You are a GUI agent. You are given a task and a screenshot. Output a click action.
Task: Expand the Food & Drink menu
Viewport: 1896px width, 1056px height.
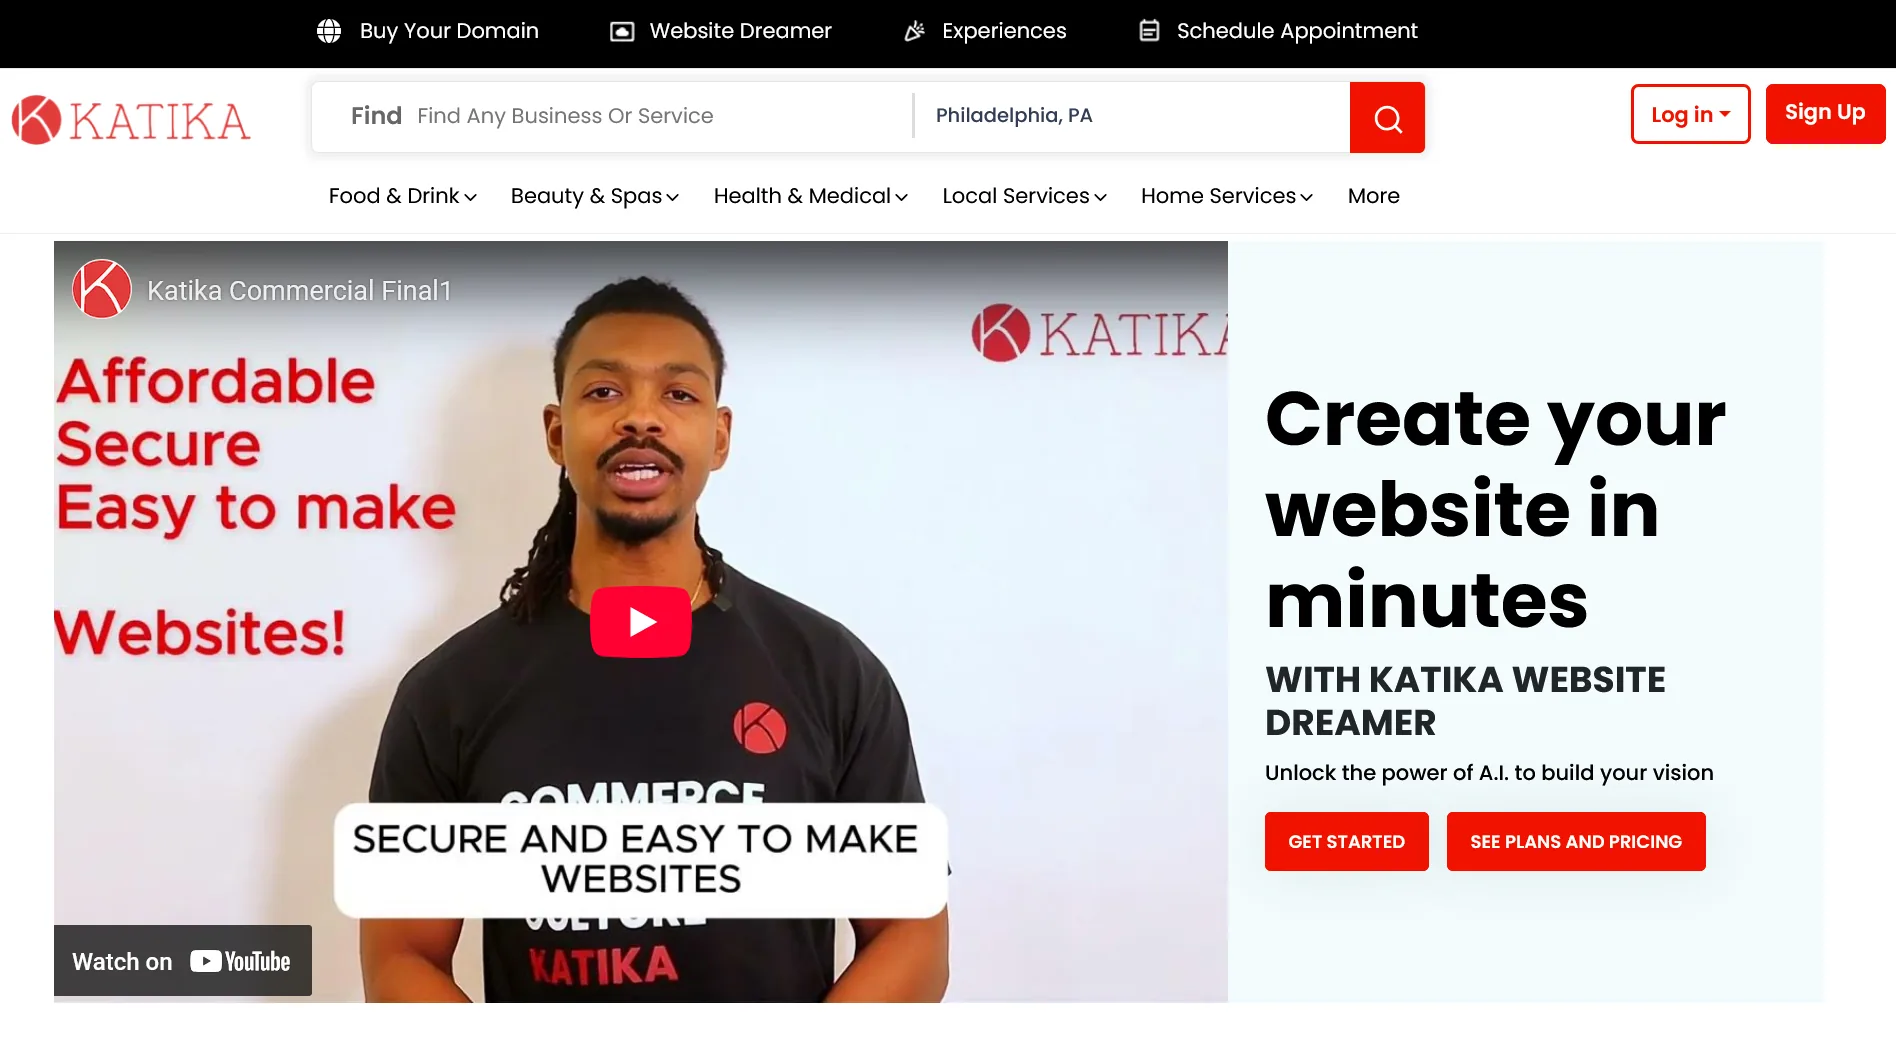[403, 196]
